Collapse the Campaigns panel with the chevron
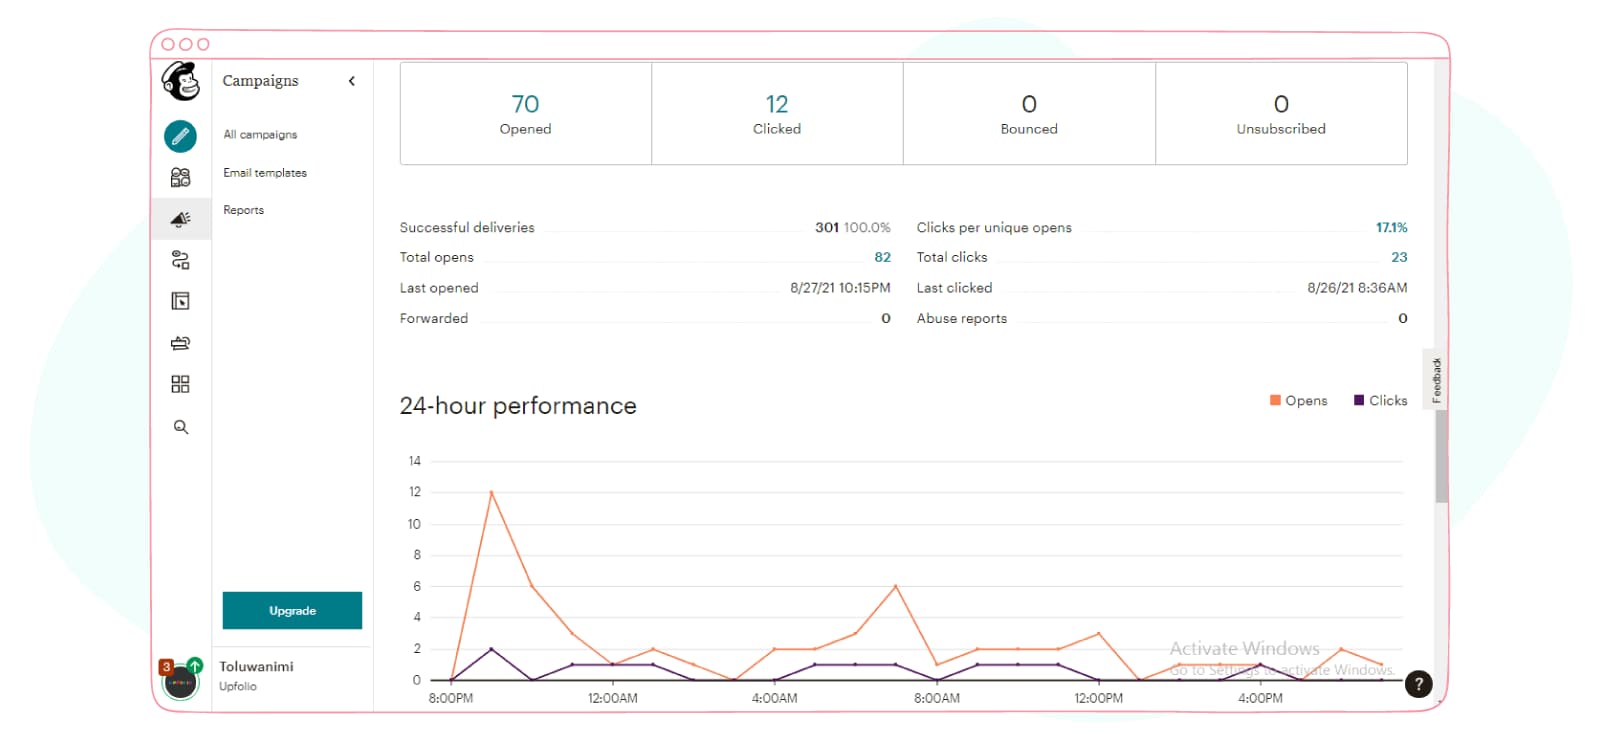Screen dimensions: 1600x740 [x=352, y=81]
